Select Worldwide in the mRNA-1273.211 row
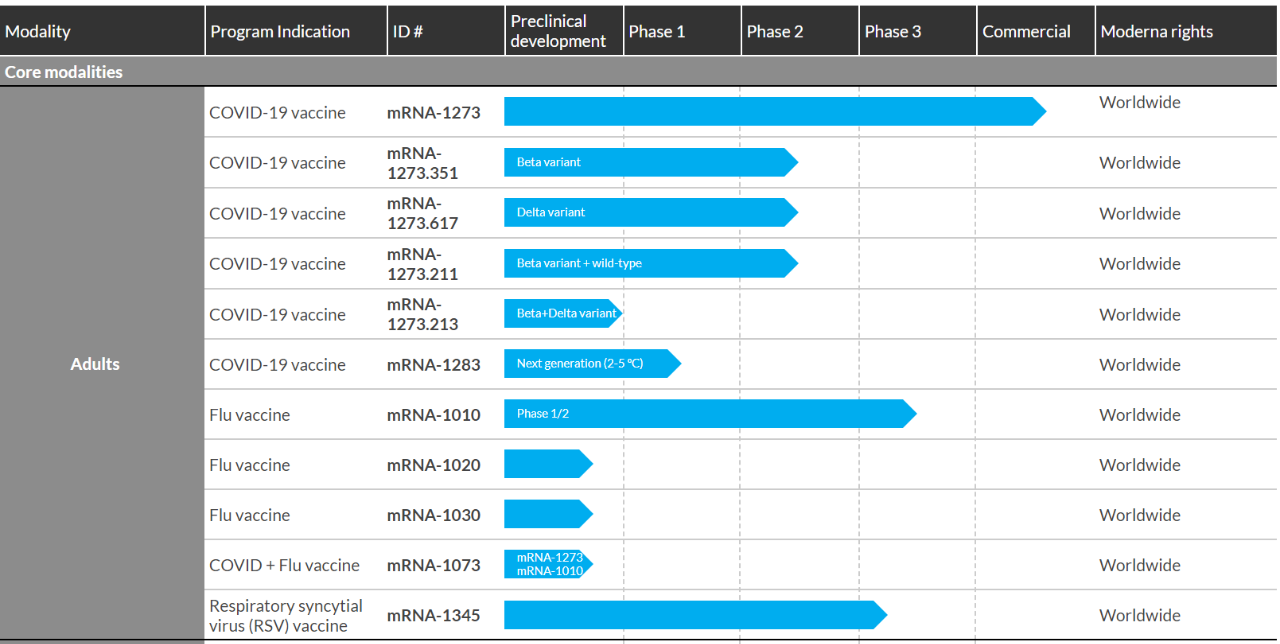The image size is (1280, 644). [1140, 264]
